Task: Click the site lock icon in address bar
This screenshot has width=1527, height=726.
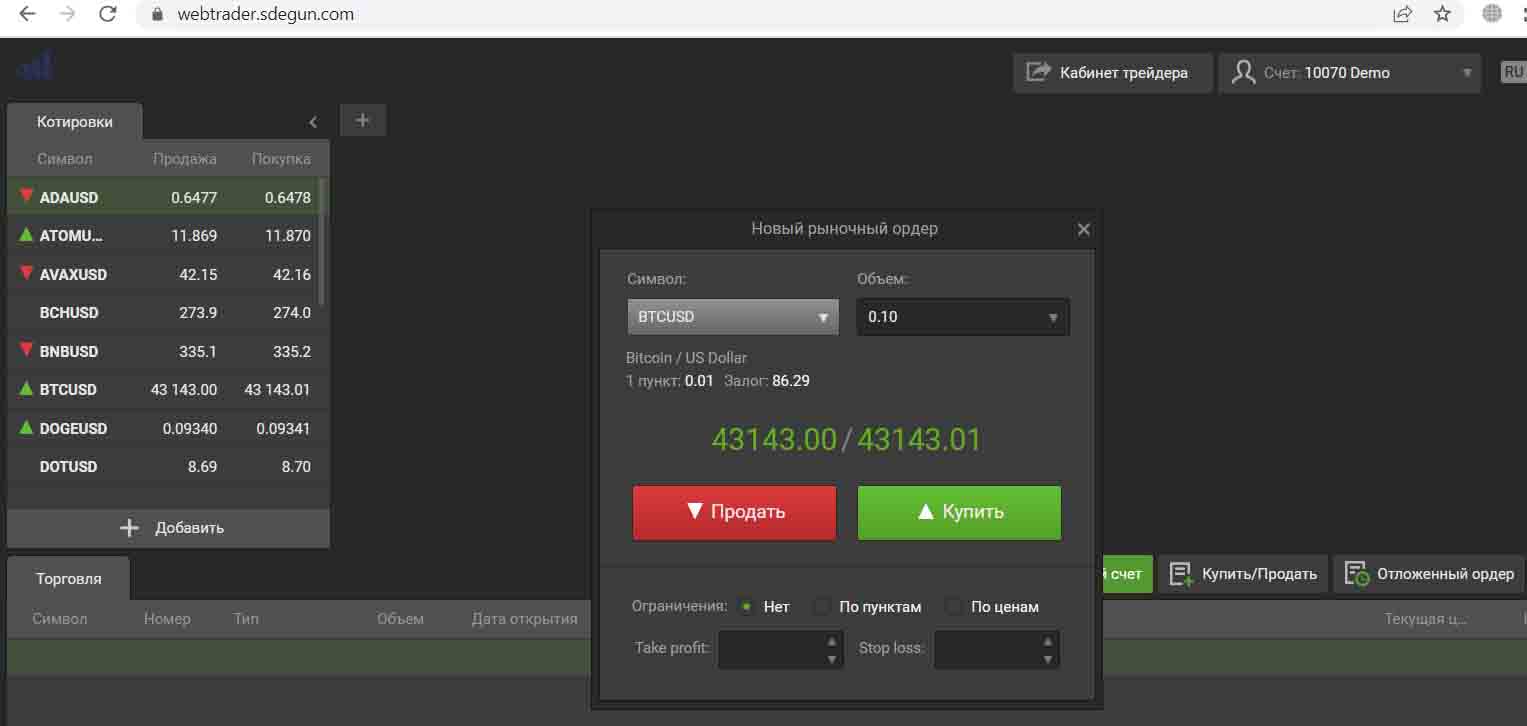Action: tap(155, 15)
